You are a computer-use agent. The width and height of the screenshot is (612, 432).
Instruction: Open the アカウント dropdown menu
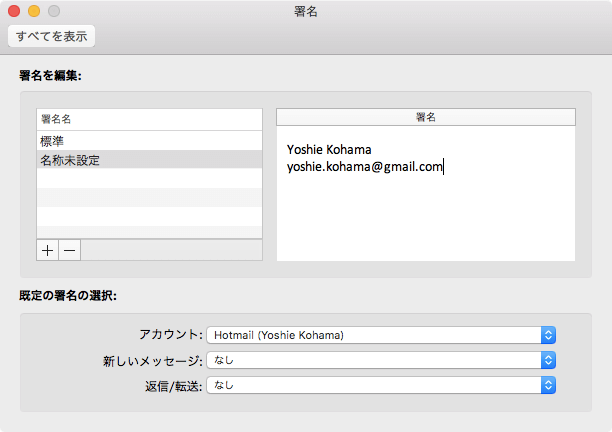click(380, 335)
